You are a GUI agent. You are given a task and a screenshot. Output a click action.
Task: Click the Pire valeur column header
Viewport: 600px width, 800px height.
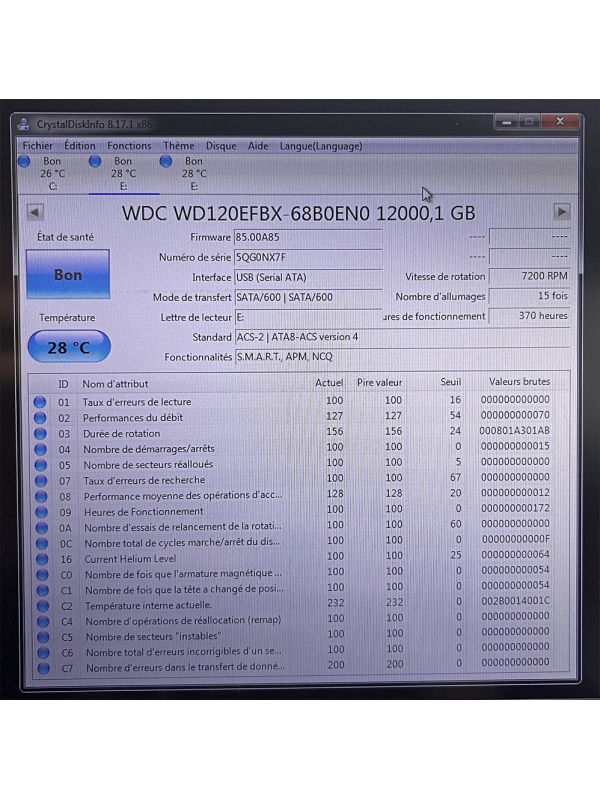(380, 382)
